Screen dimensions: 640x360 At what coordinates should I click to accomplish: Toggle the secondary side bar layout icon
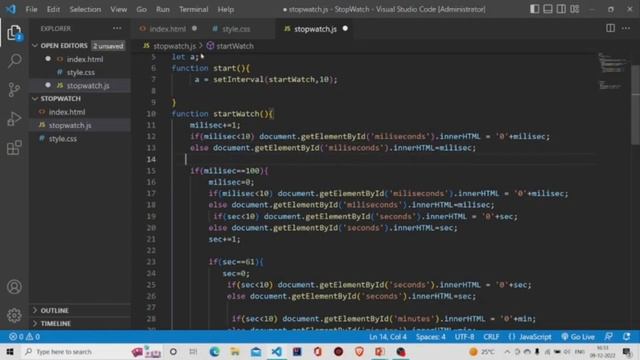coord(561,9)
